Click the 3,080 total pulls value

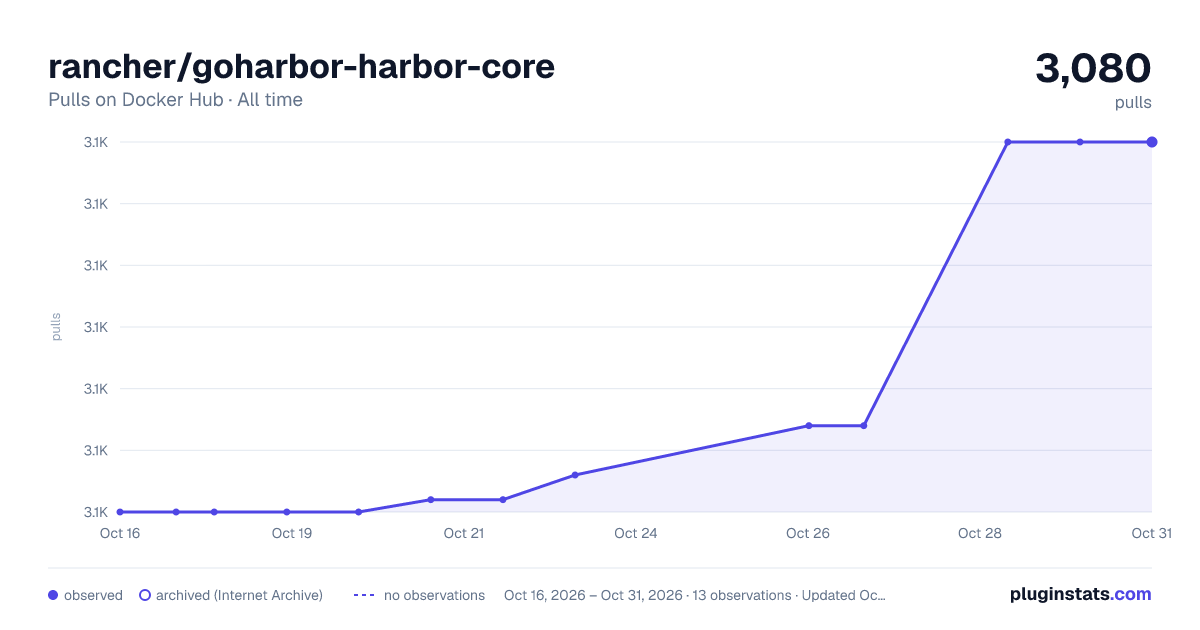1093,68
